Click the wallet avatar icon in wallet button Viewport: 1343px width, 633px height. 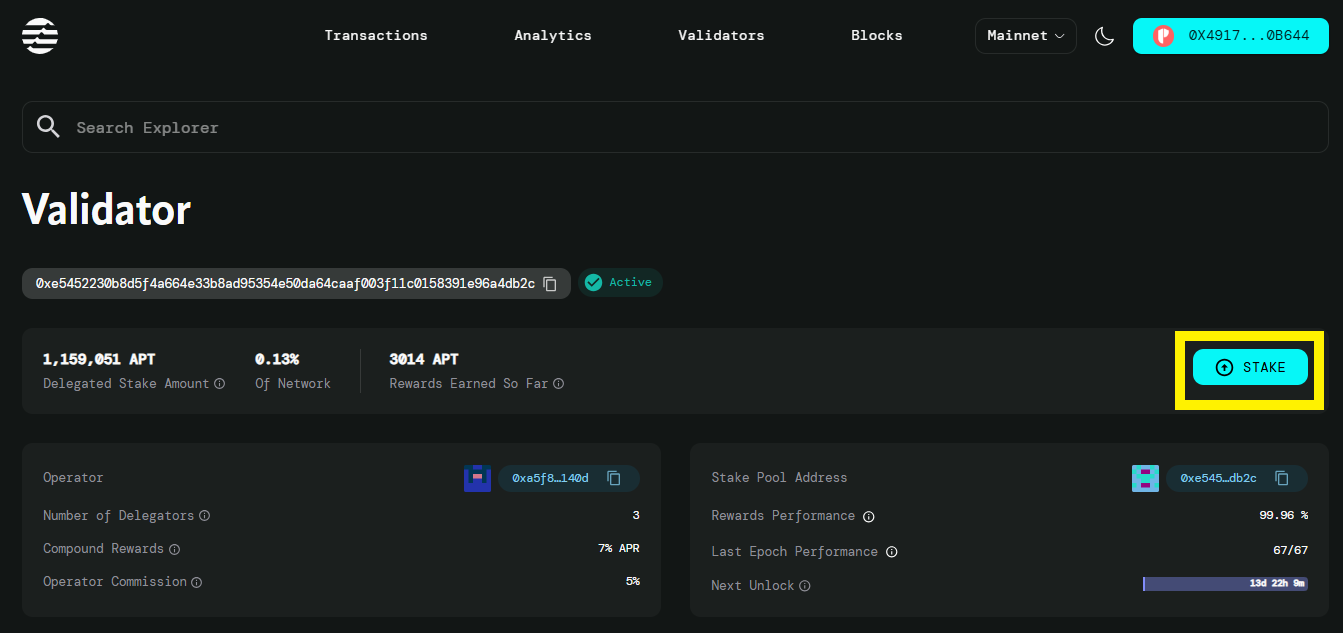1163,36
